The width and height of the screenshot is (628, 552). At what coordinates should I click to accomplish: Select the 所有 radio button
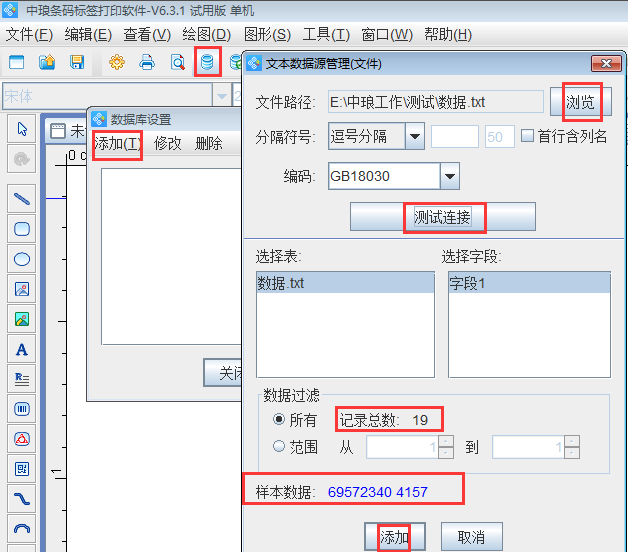pyautogui.click(x=279, y=420)
